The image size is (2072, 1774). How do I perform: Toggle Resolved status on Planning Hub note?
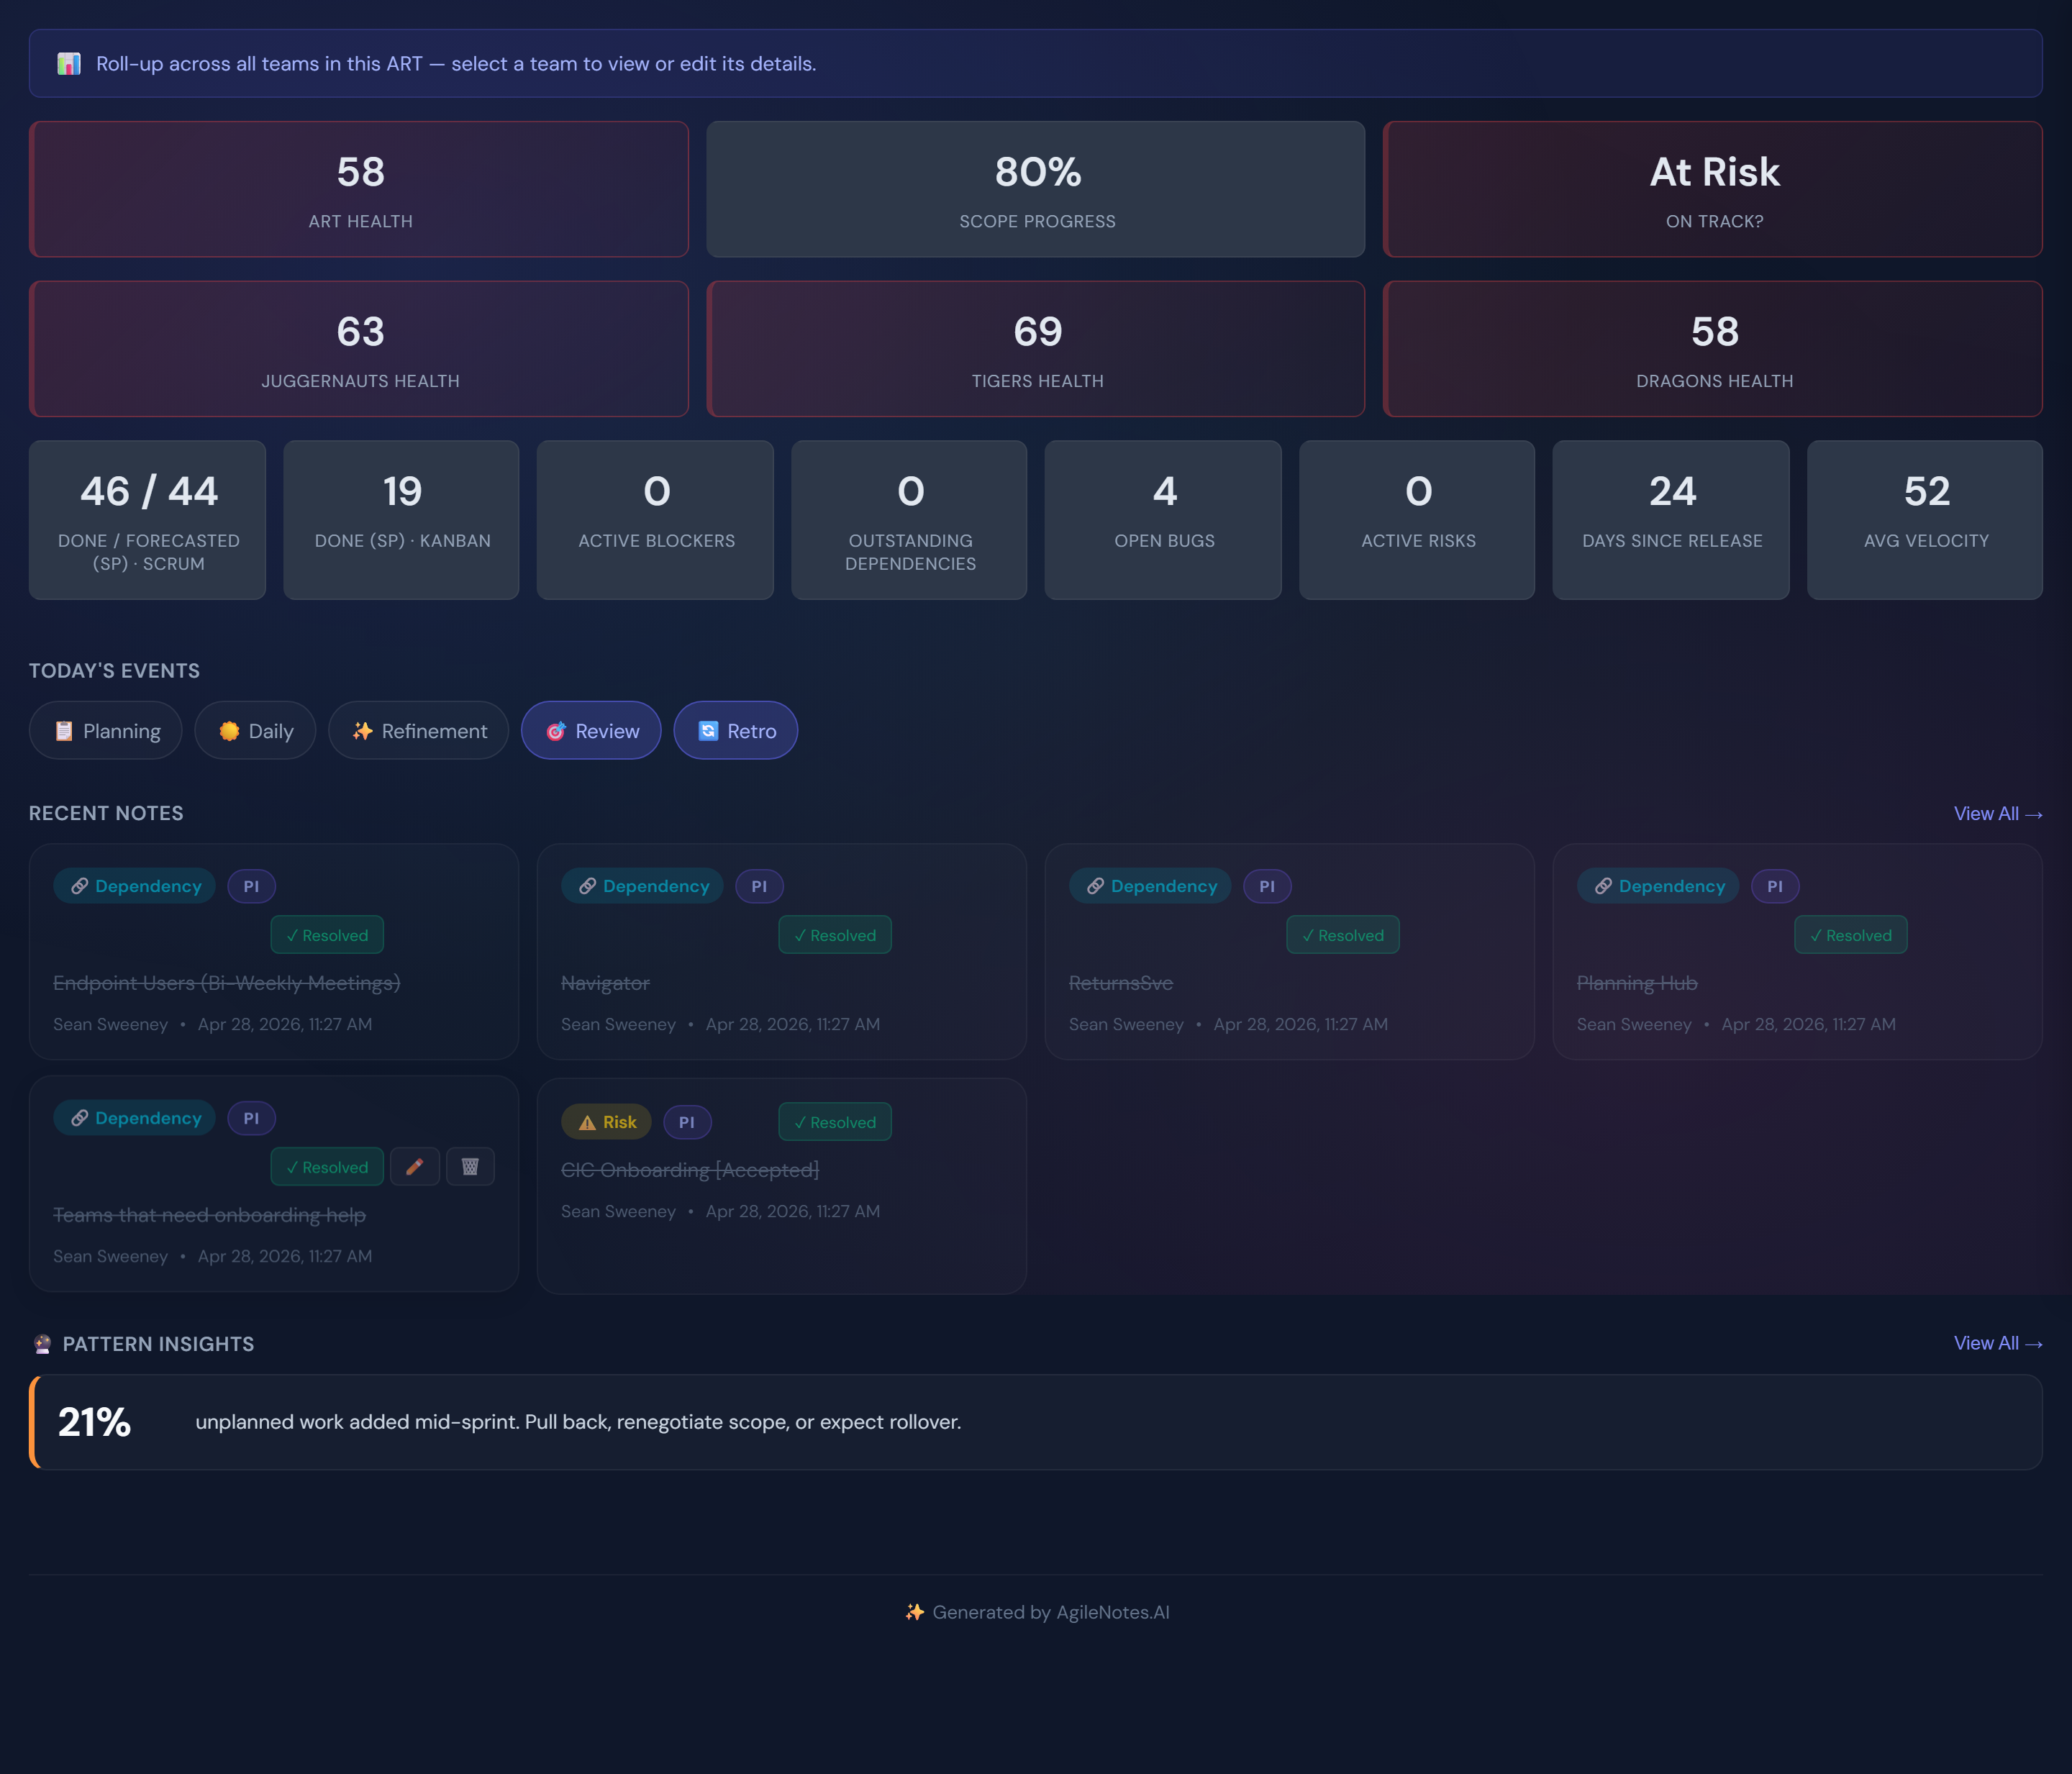1851,935
